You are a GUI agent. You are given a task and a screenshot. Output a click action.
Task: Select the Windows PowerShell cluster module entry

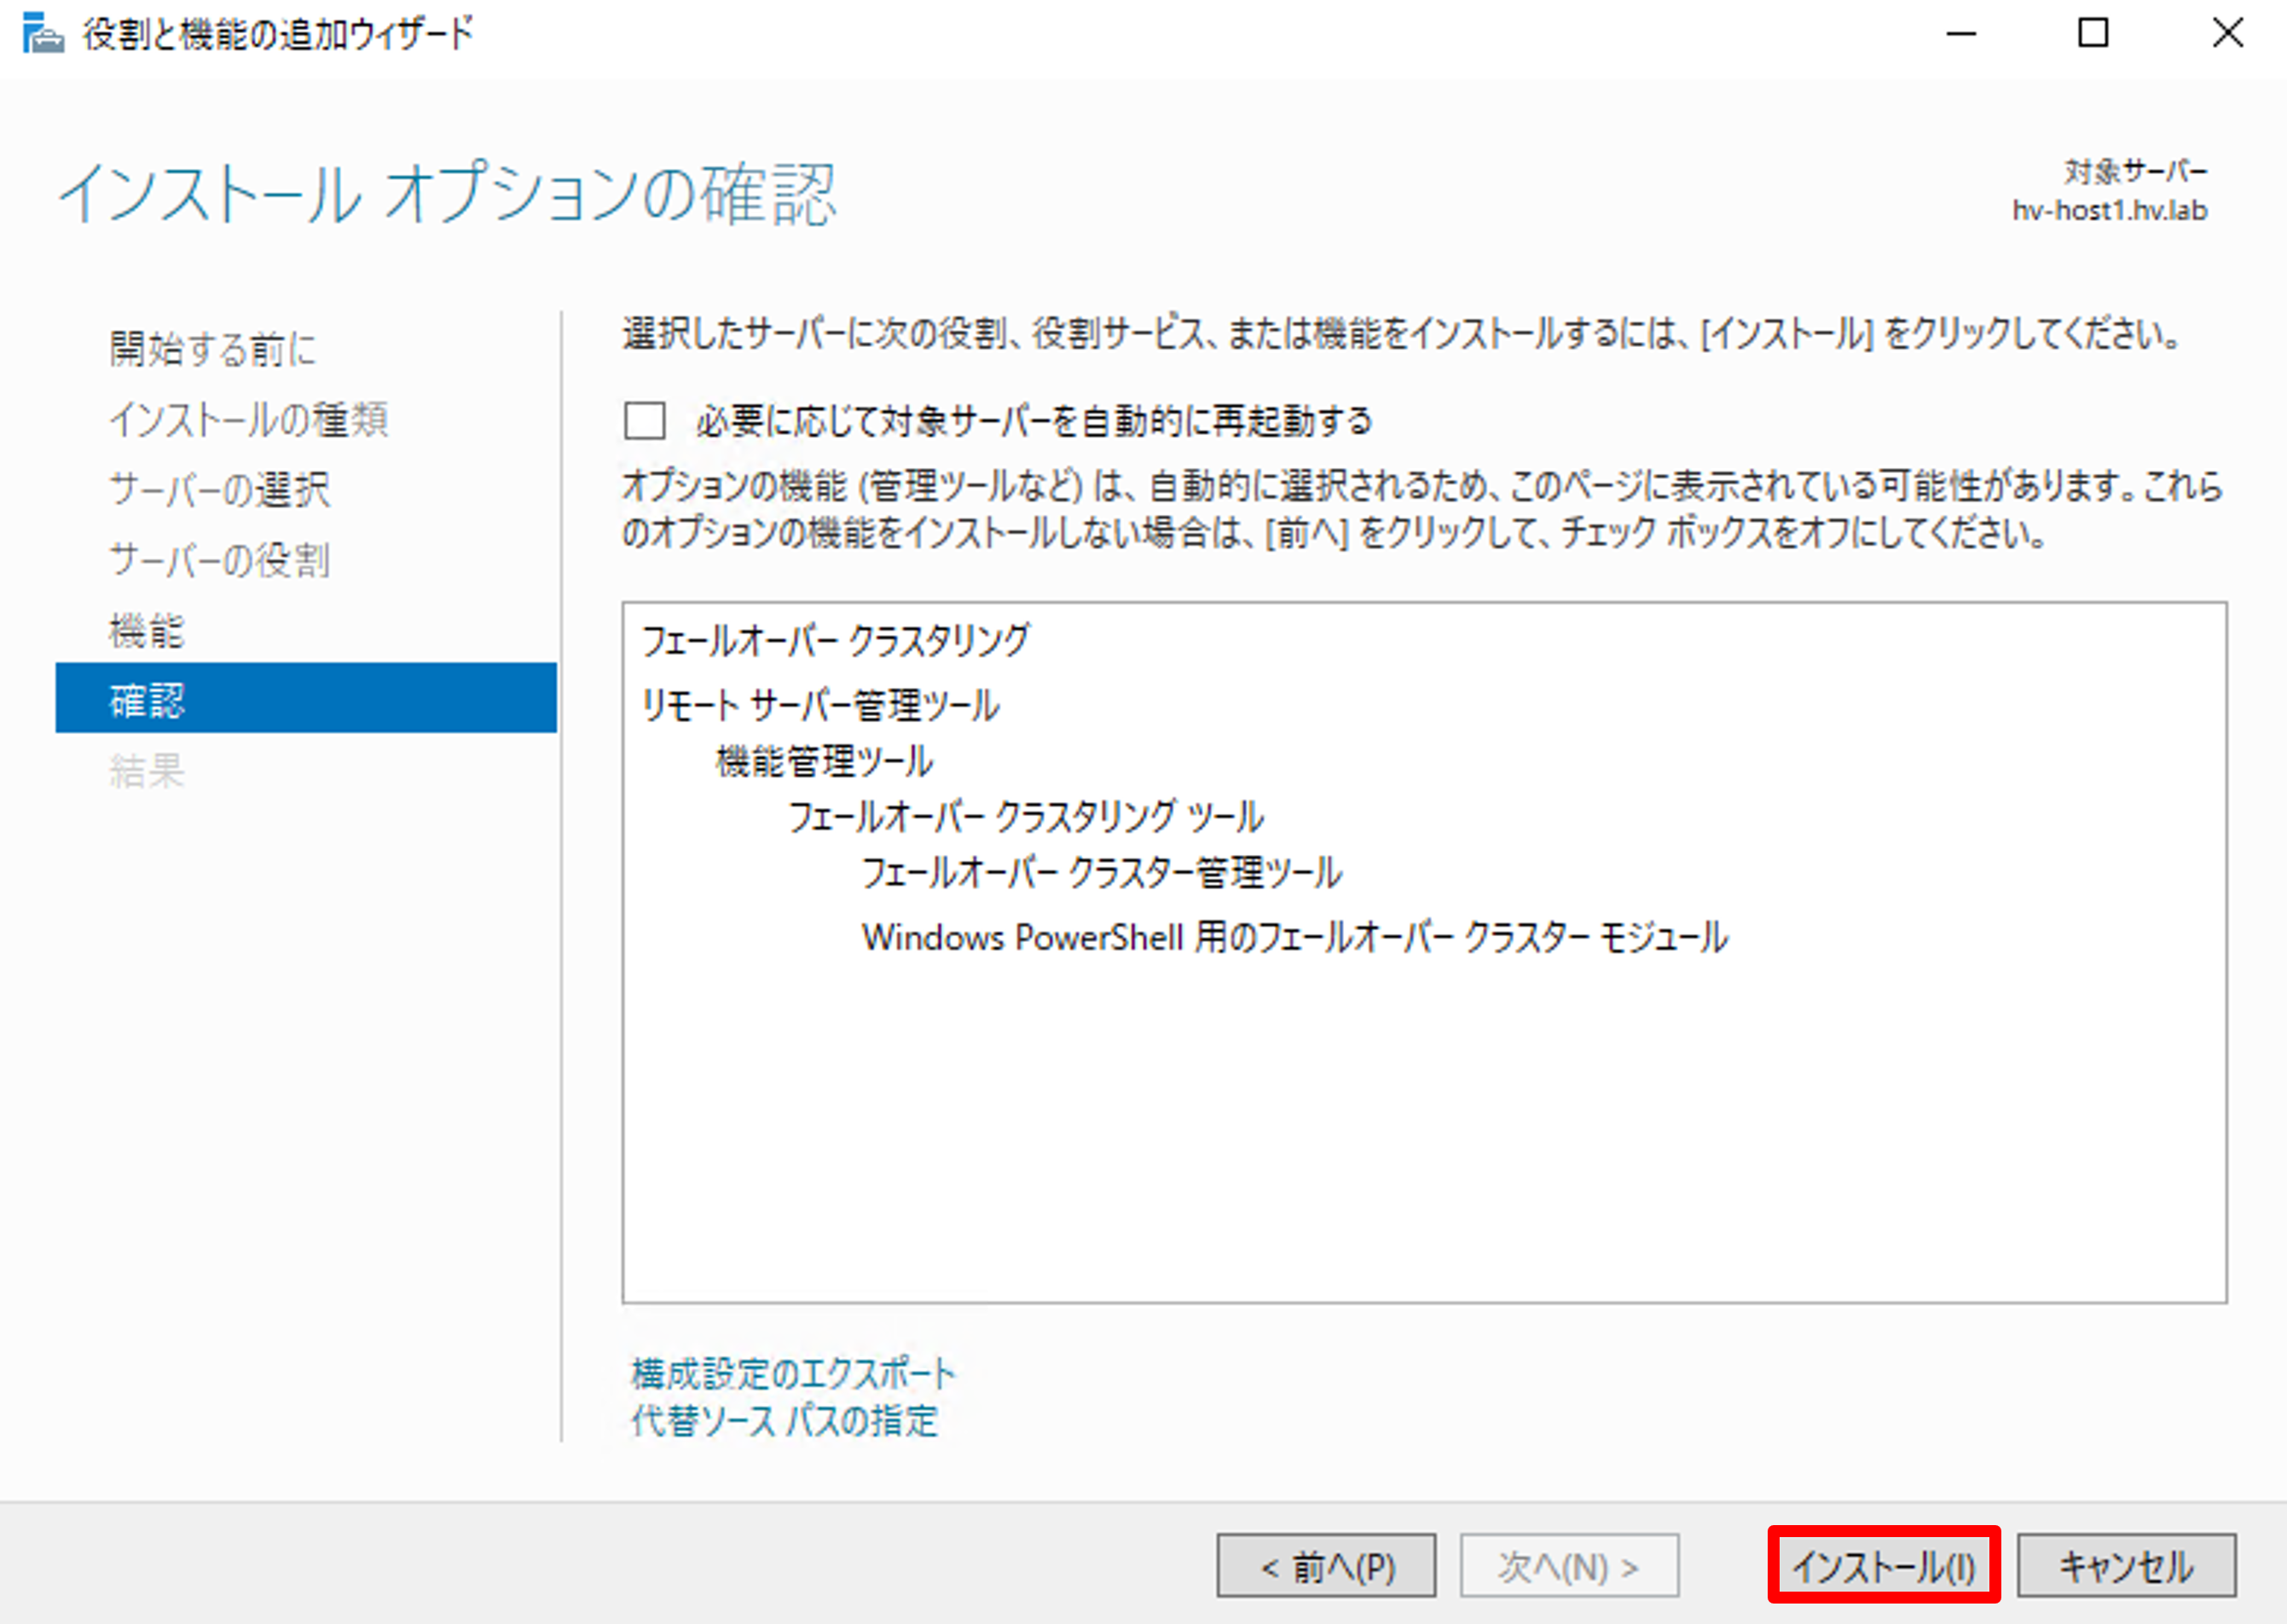[1295, 937]
